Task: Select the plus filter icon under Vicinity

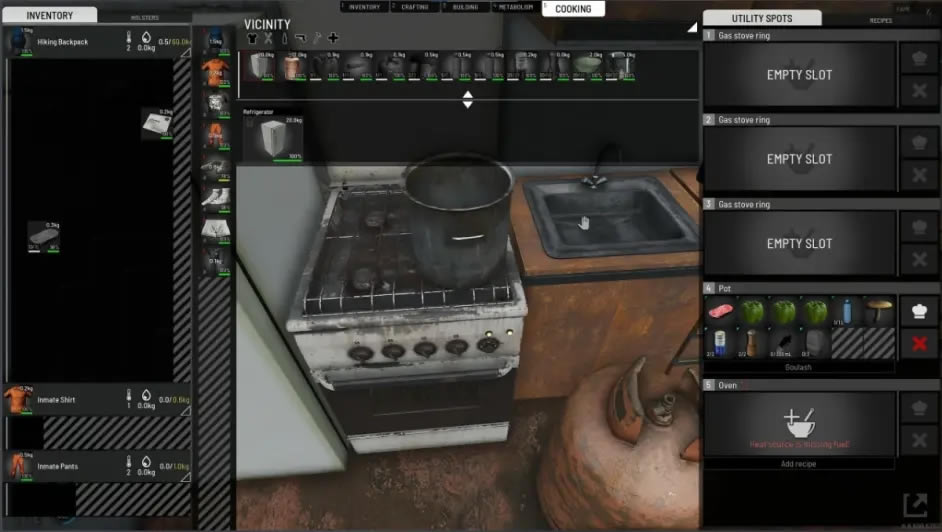Action: (333, 39)
